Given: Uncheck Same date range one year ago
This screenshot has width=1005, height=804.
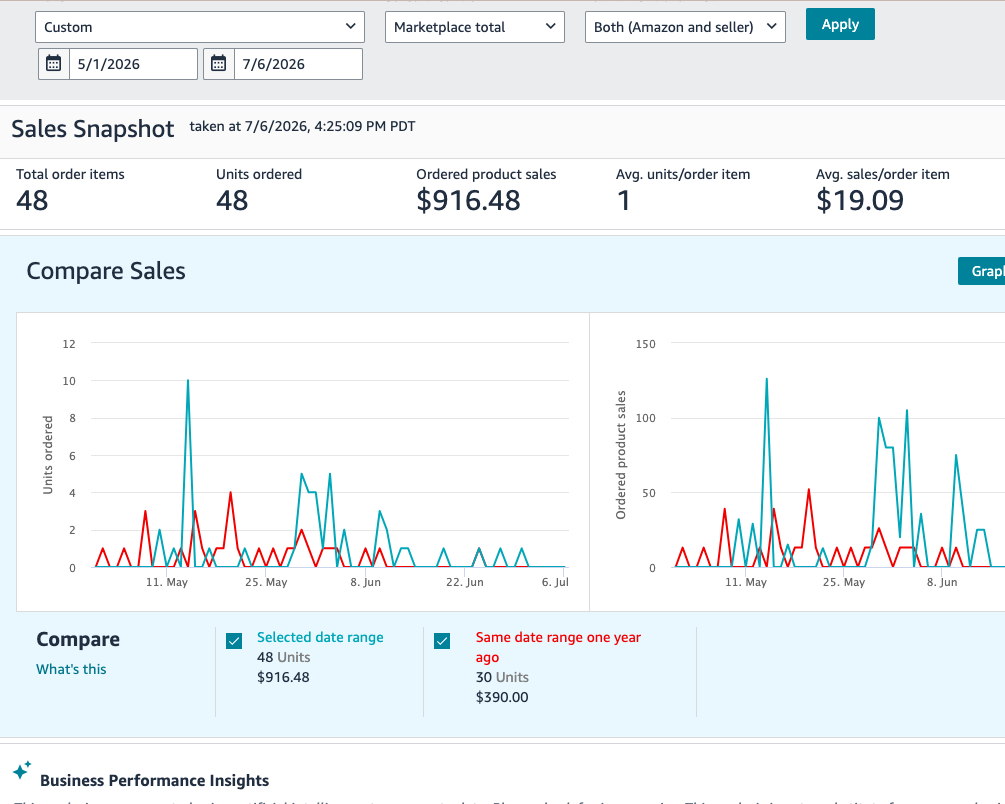Looking at the screenshot, I should pos(442,641).
